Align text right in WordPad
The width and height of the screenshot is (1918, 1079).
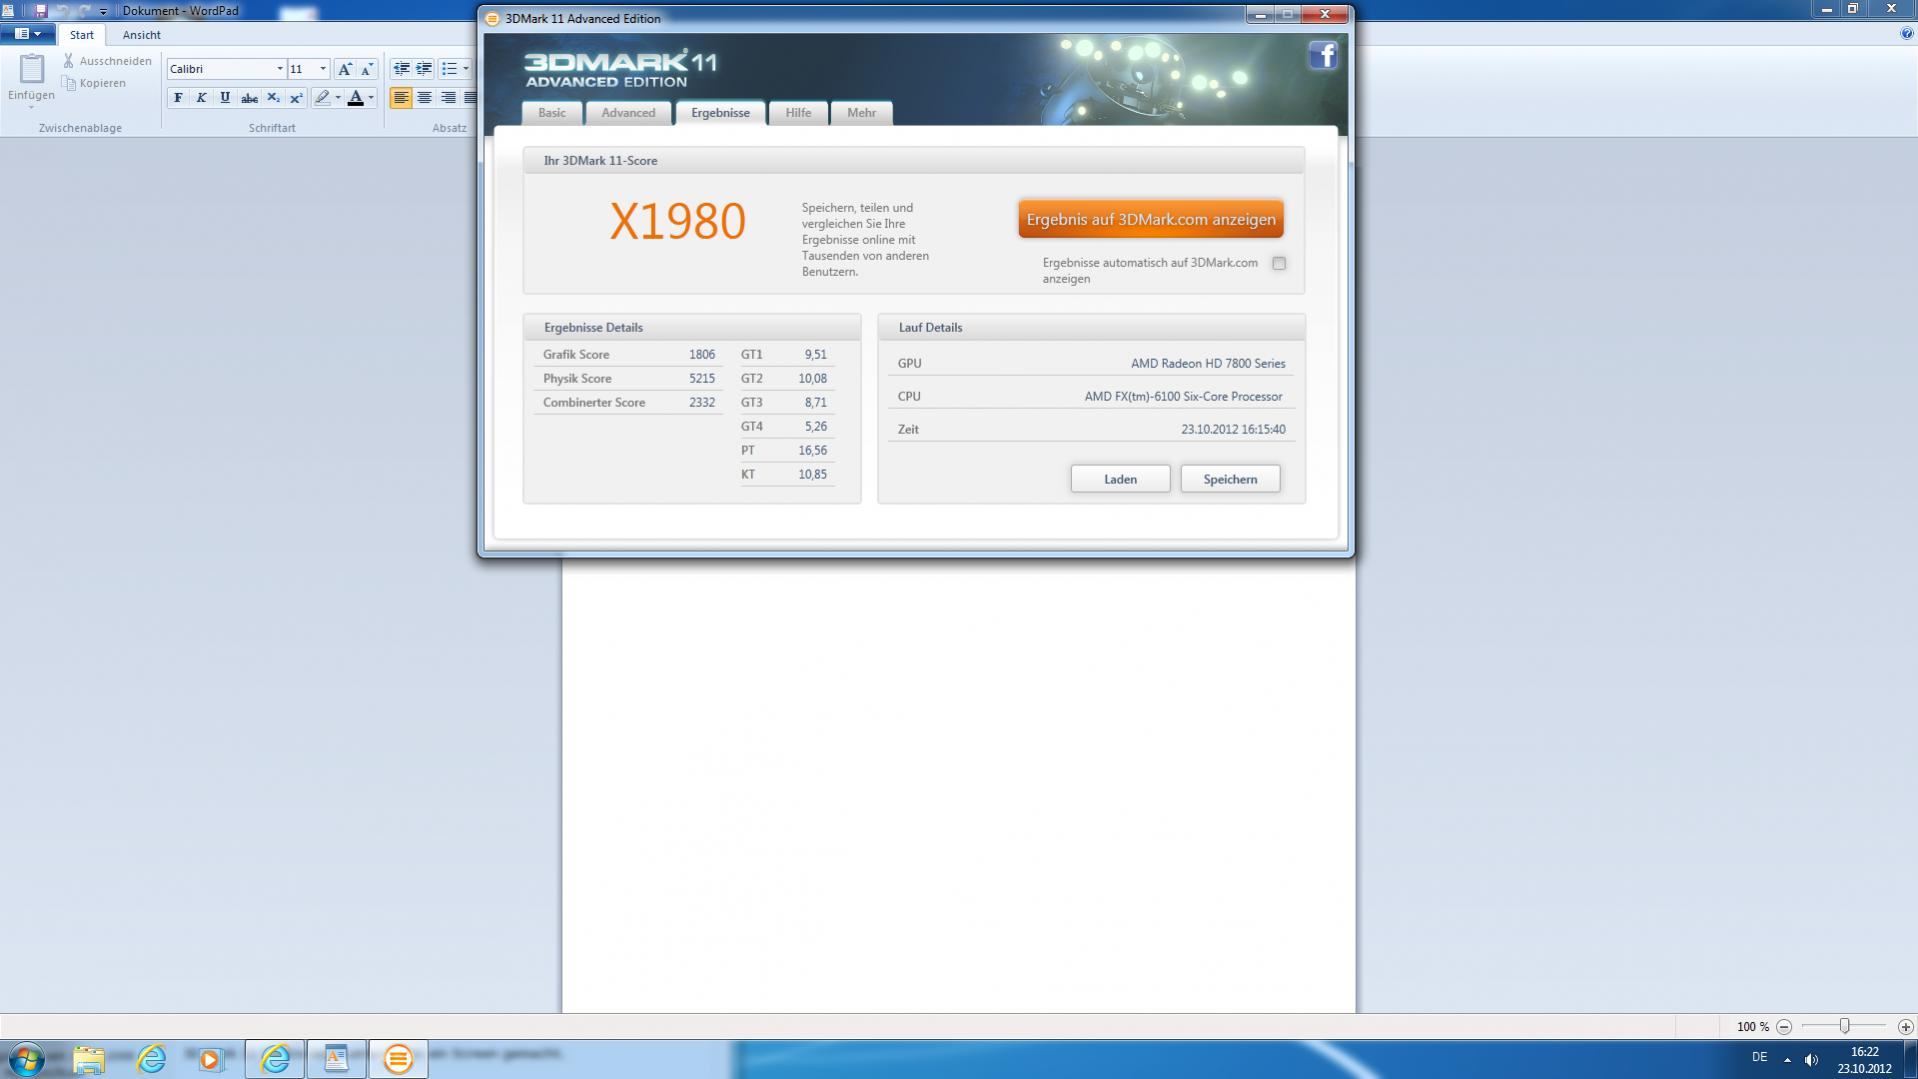tap(448, 98)
